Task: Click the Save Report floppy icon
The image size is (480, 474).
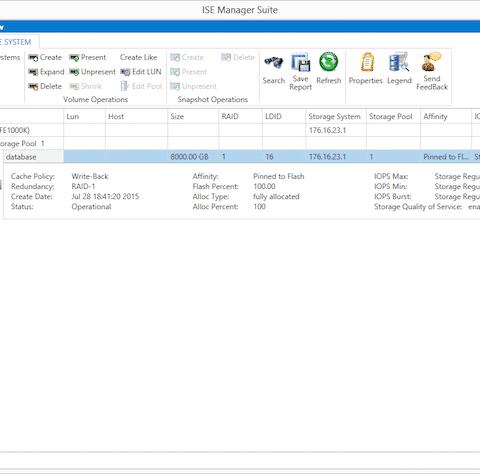Action: [x=300, y=62]
